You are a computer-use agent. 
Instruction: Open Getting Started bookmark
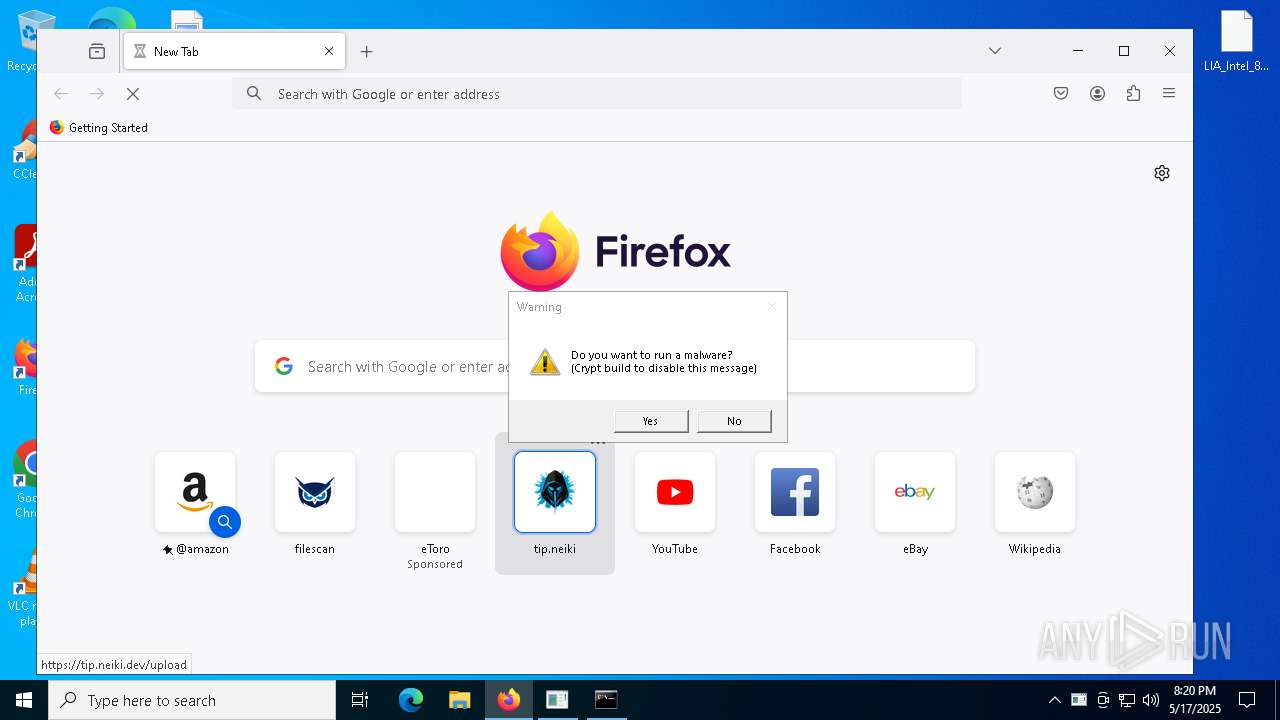point(99,128)
